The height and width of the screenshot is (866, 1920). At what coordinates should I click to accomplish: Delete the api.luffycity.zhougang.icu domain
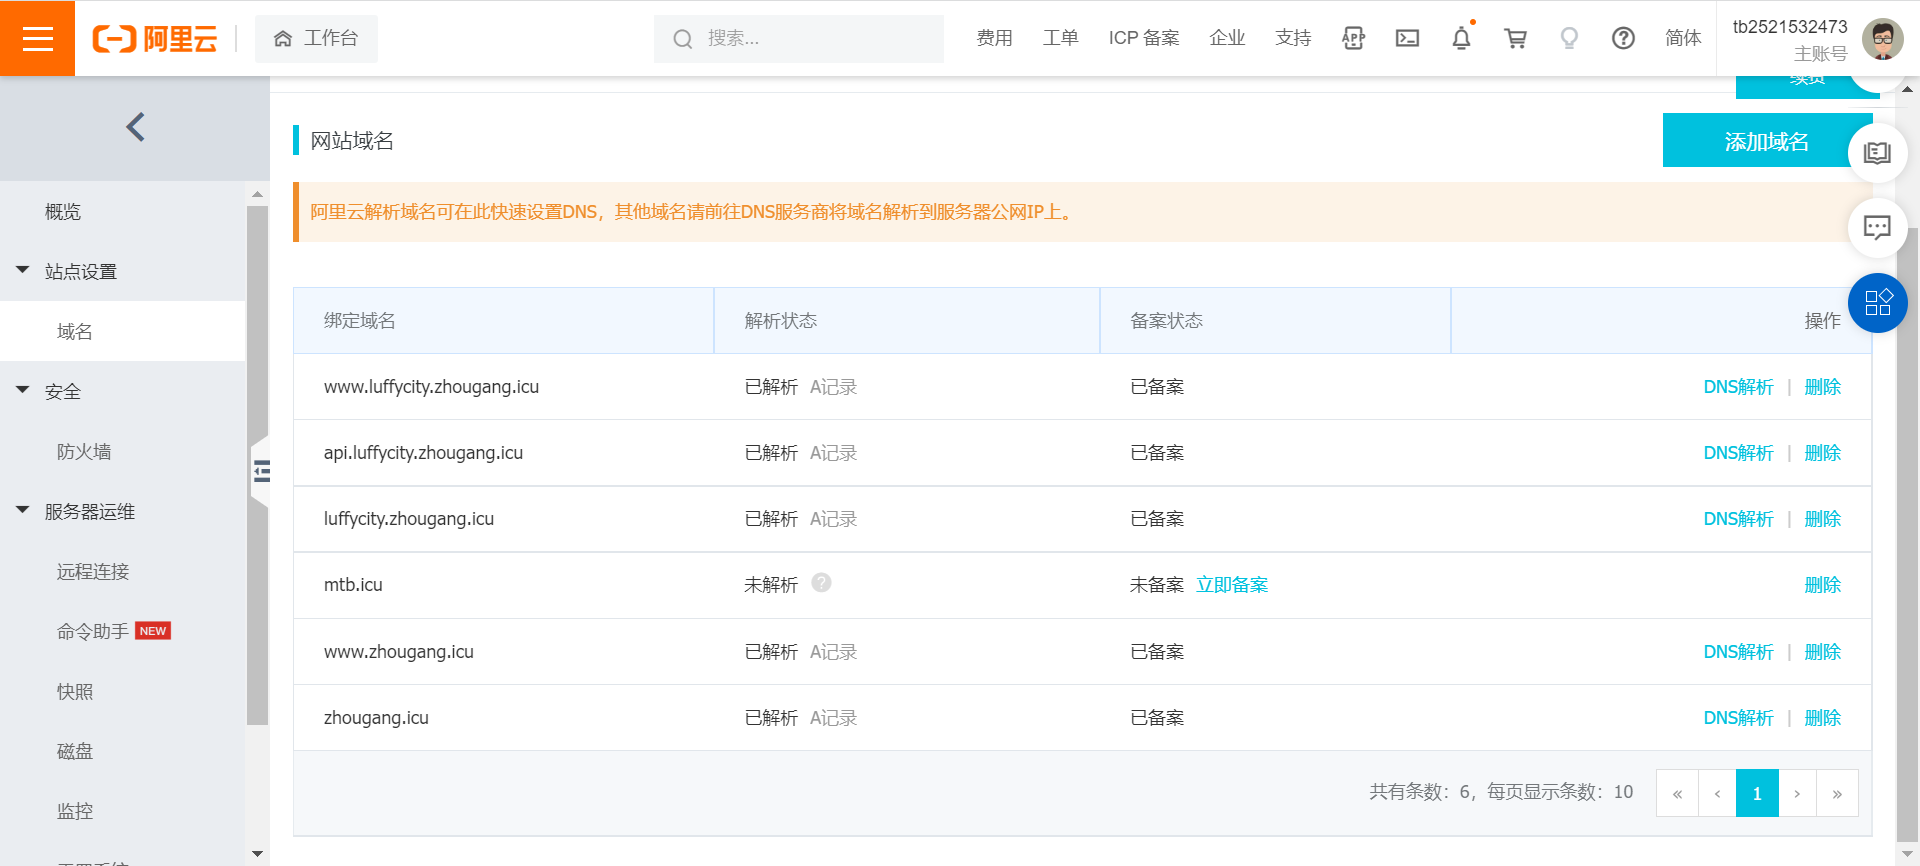click(1822, 453)
